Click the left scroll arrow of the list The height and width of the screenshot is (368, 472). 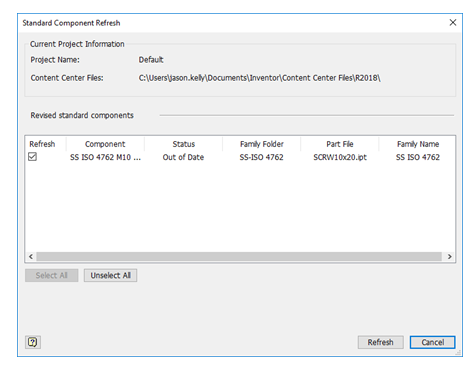31,256
